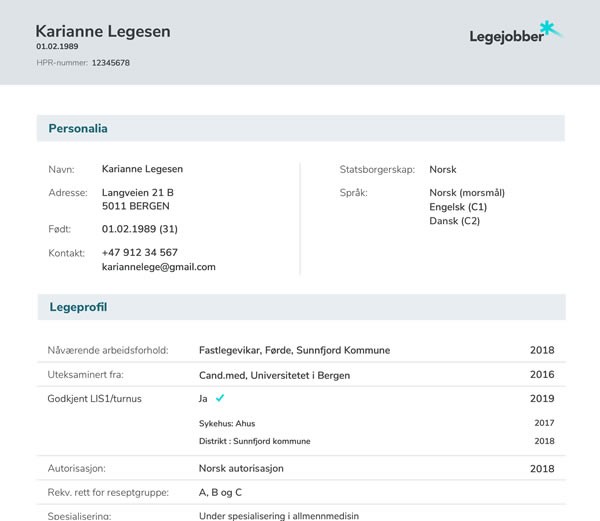Click the Distrikt: Sunnfjord kommune line
Viewport: 600px width, 521px height.
254,441
